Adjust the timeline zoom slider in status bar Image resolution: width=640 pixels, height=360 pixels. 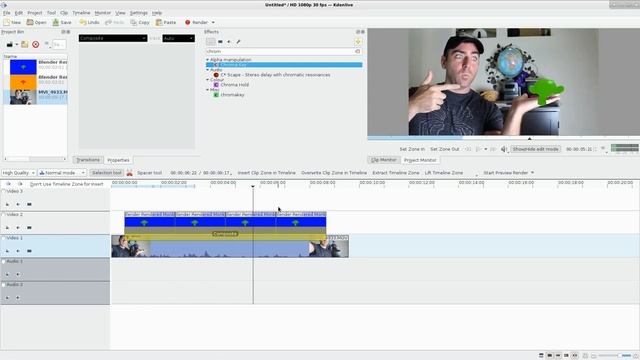(616, 356)
